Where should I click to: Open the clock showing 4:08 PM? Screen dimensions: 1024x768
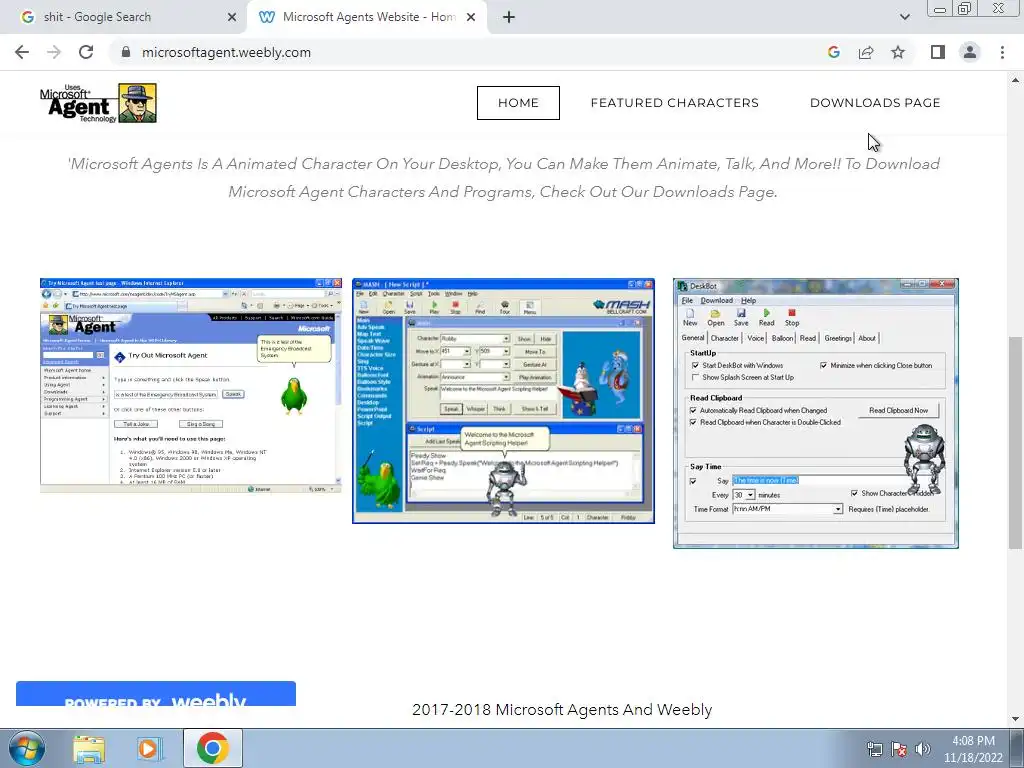coord(972,749)
